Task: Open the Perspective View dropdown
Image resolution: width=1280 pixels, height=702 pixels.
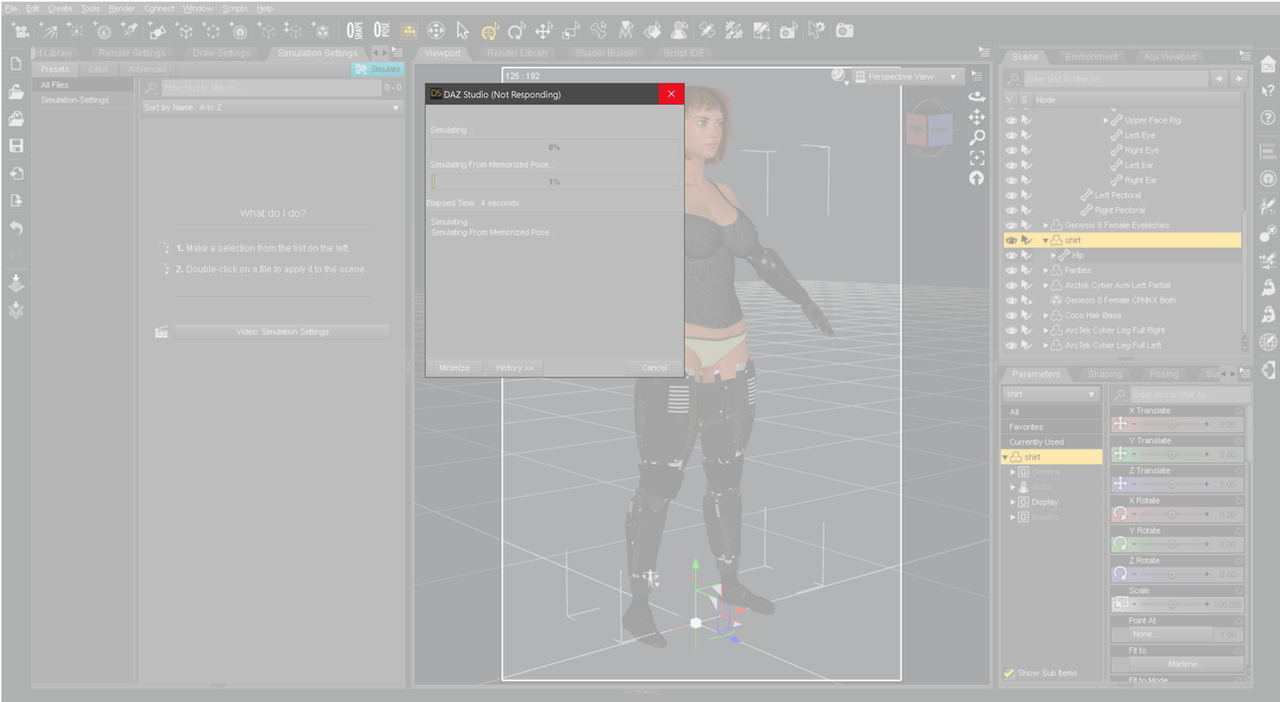Action: pos(907,77)
